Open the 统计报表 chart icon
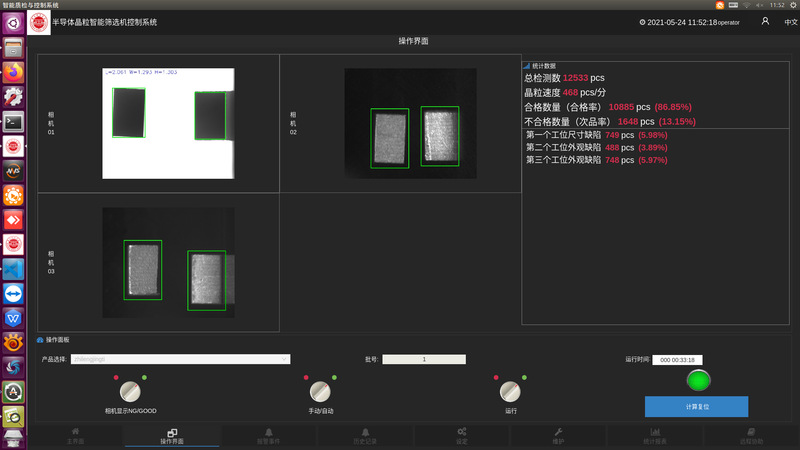Screen dimensions: 800x450 [654, 436]
